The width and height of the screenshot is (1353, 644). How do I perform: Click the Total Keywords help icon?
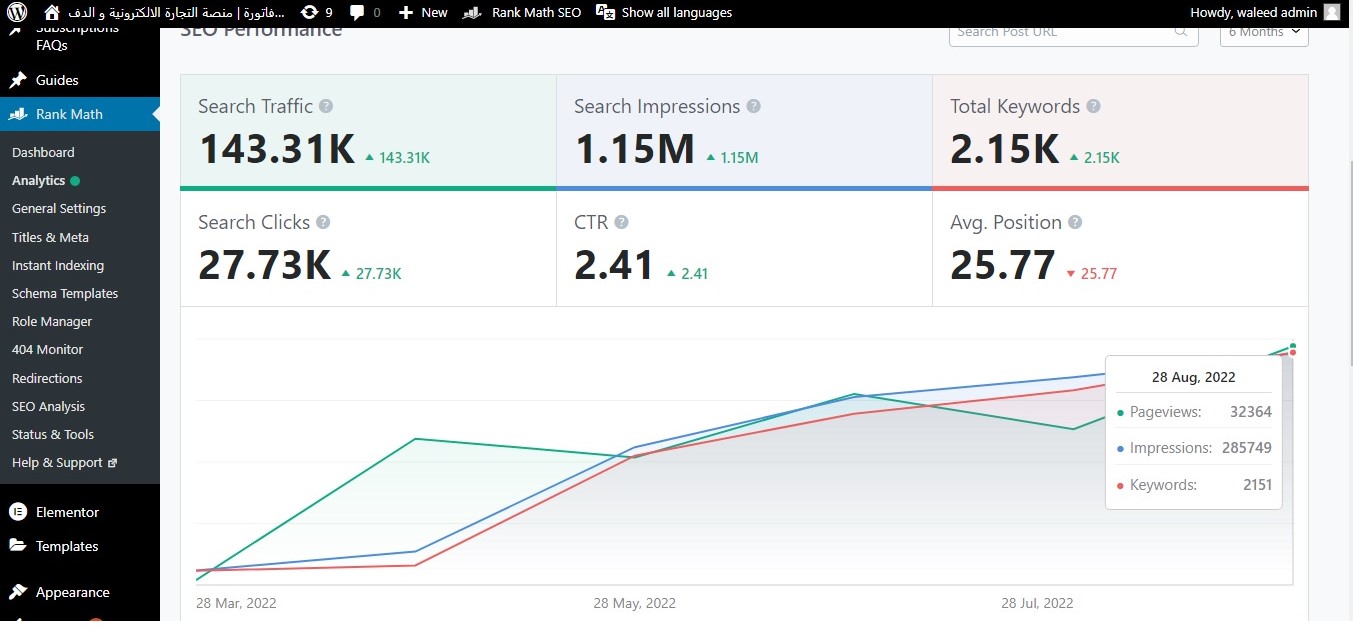[1093, 106]
